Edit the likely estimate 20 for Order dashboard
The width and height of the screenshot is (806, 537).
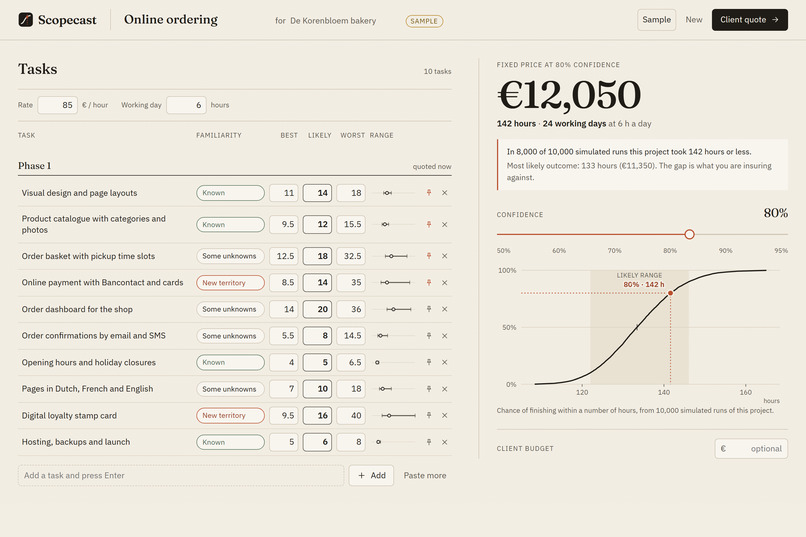pyautogui.click(x=317, y=309)
